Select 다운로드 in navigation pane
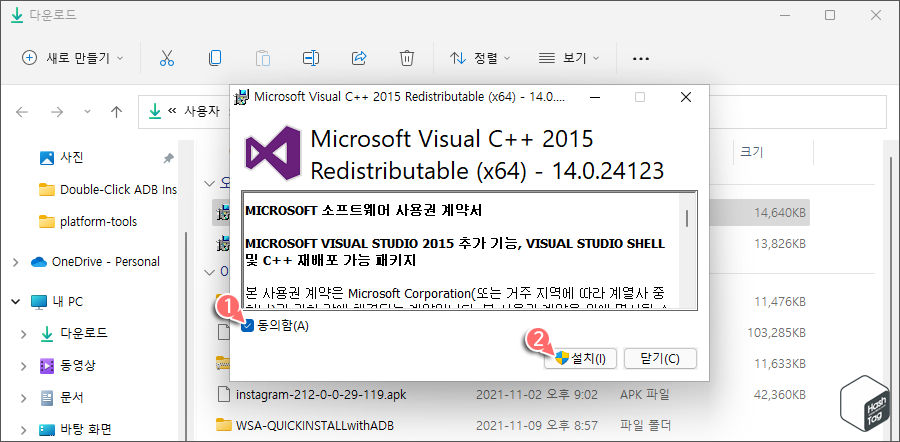 83,334
